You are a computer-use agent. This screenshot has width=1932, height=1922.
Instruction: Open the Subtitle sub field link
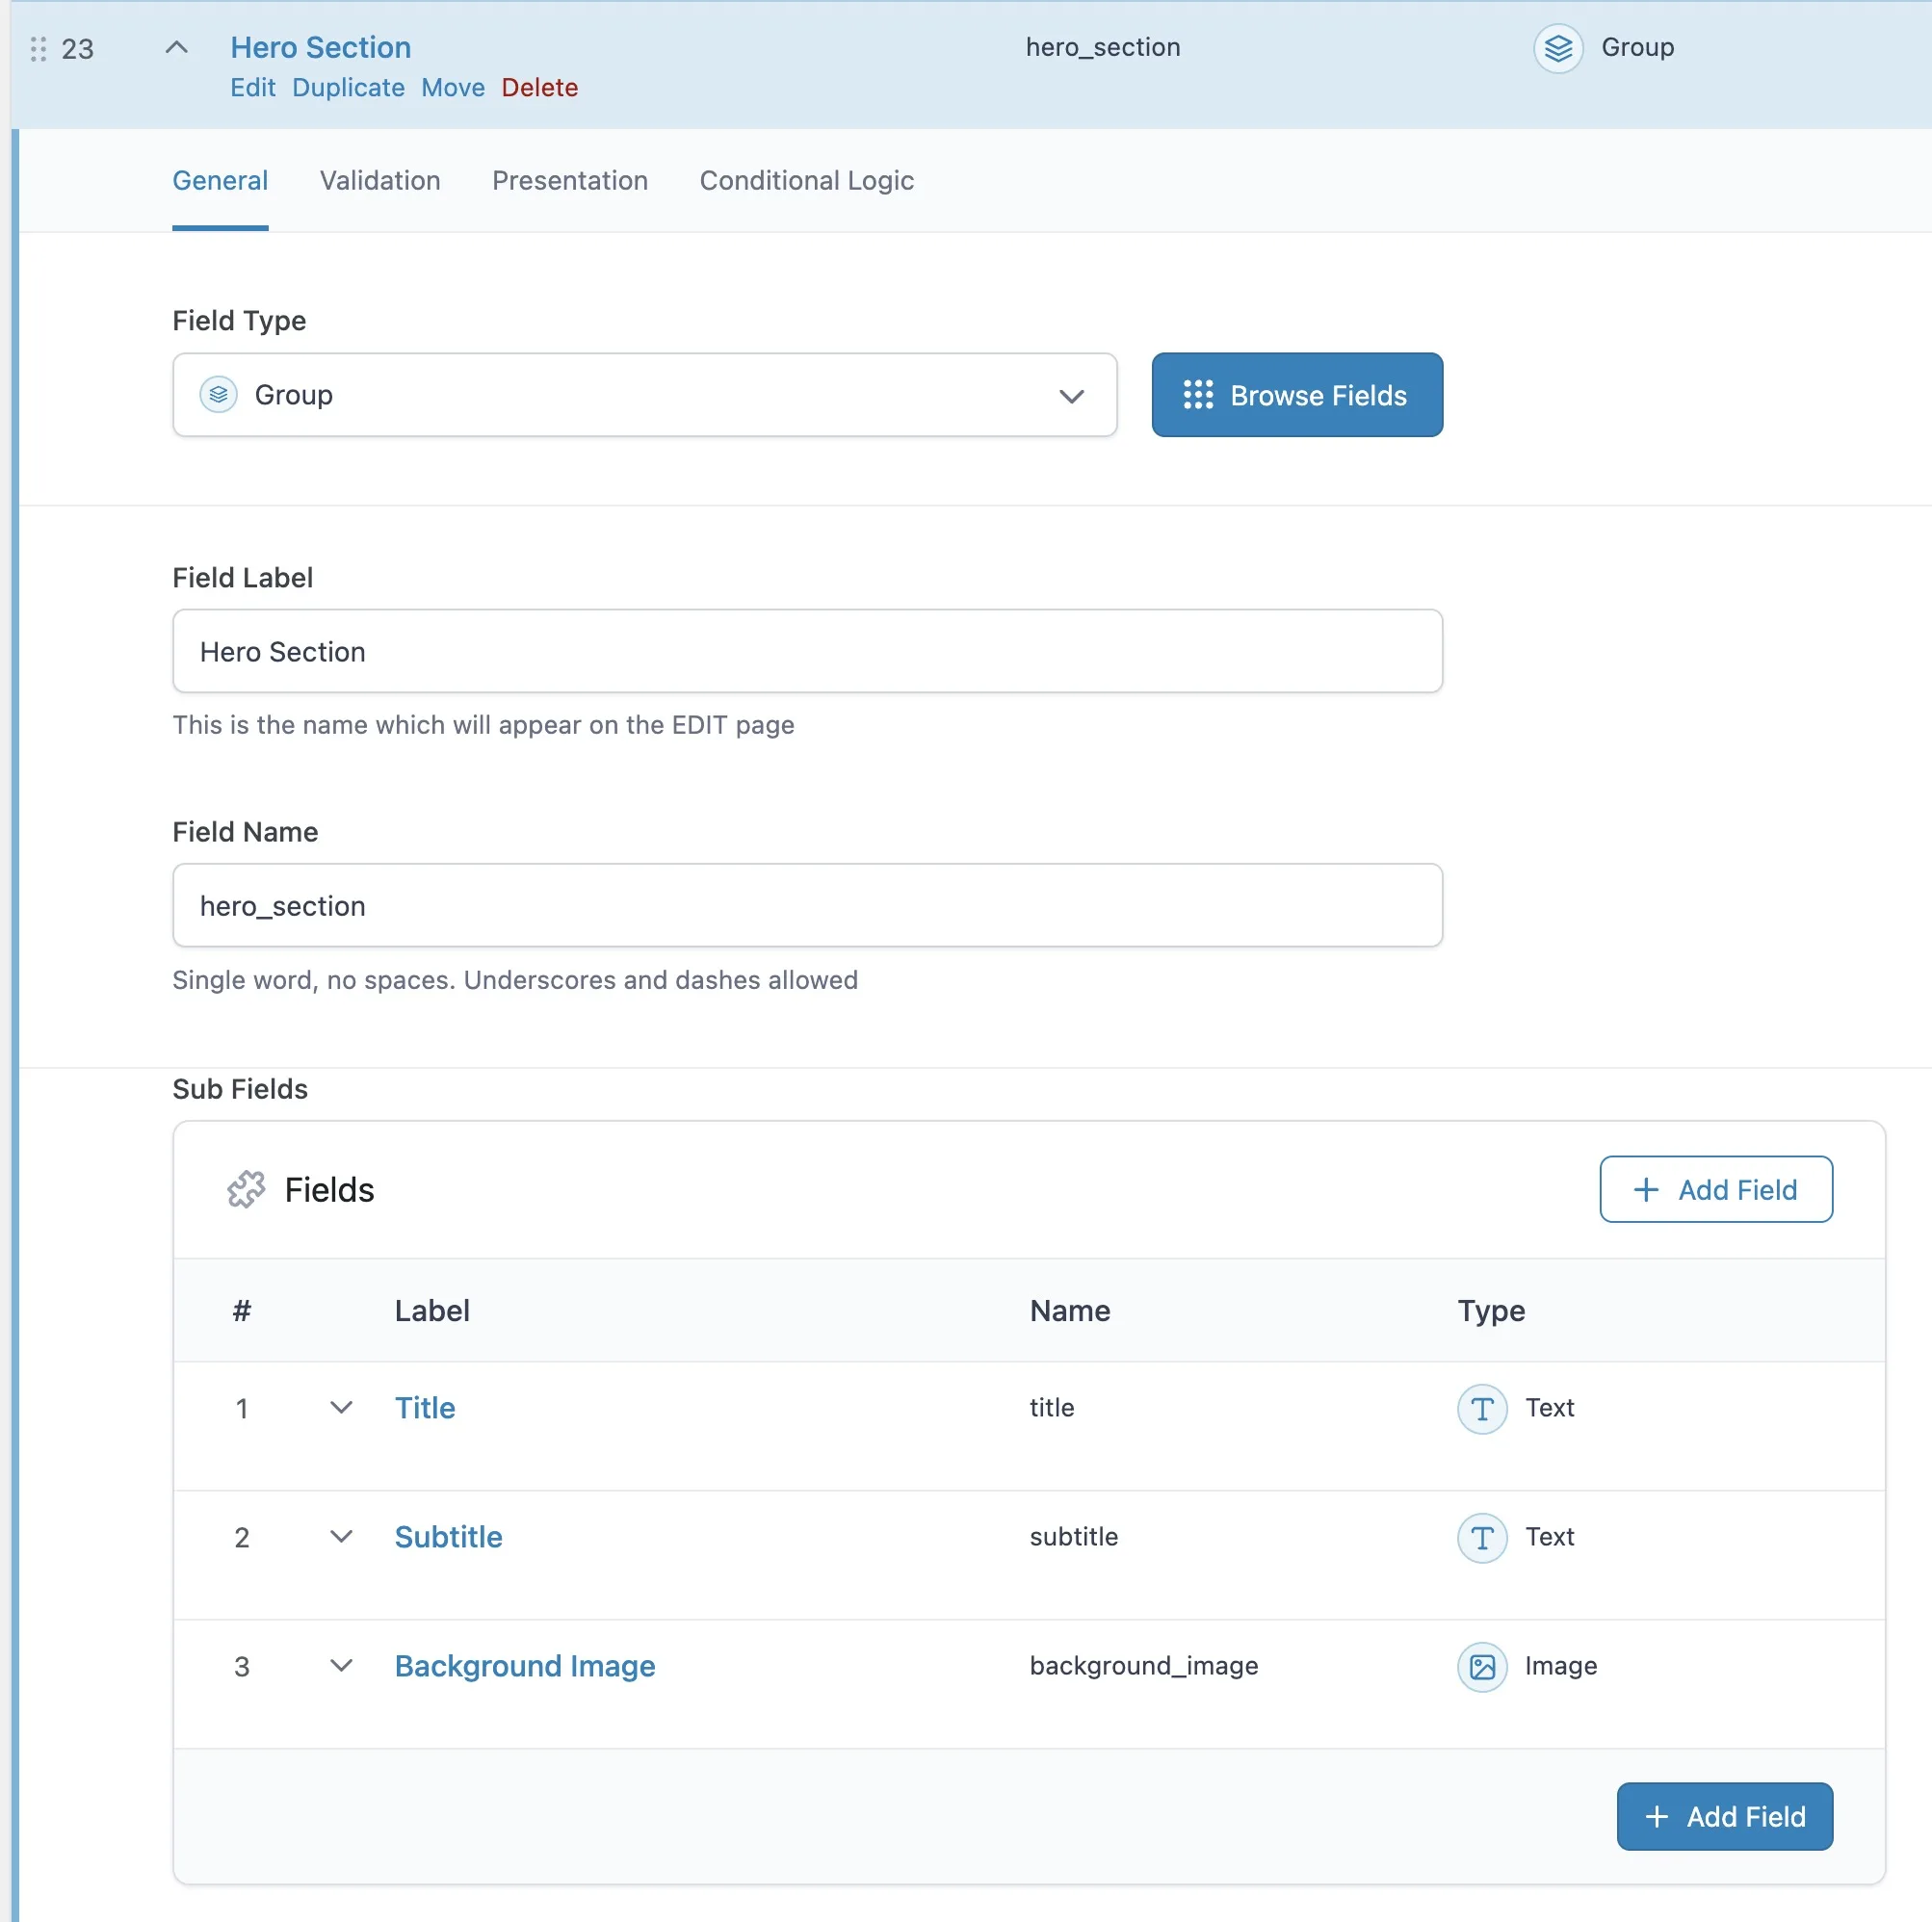coord(448,1537)
